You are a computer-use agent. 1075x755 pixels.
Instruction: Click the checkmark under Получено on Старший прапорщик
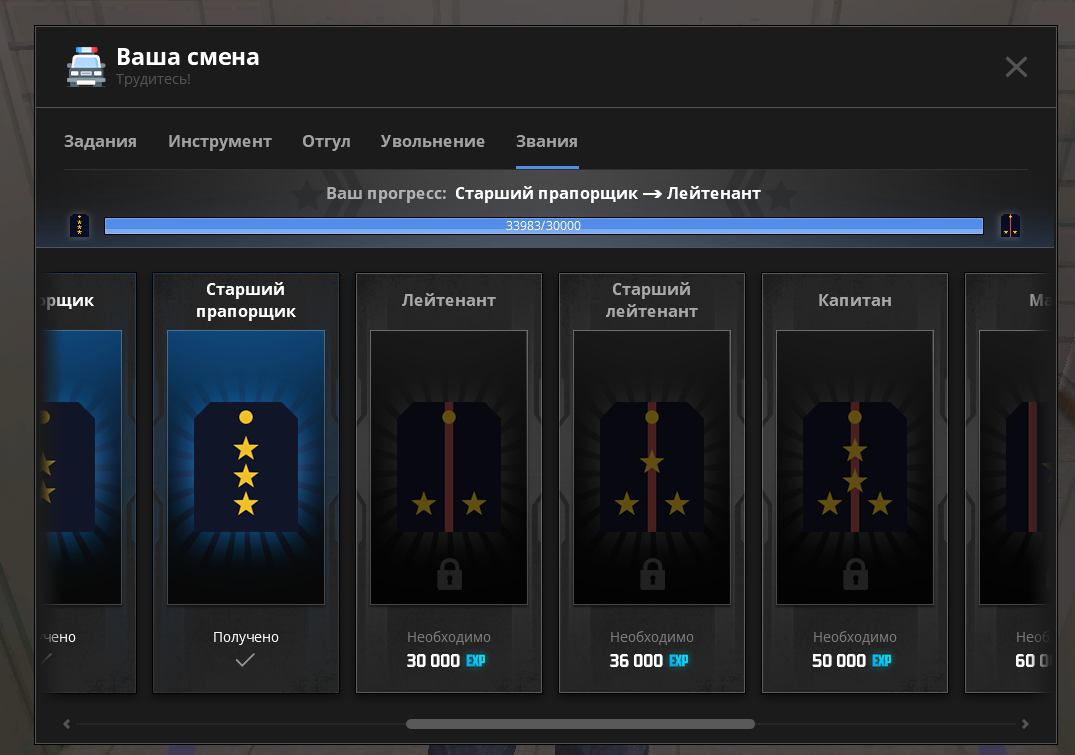pyautogui.click(x=245, y=660)
